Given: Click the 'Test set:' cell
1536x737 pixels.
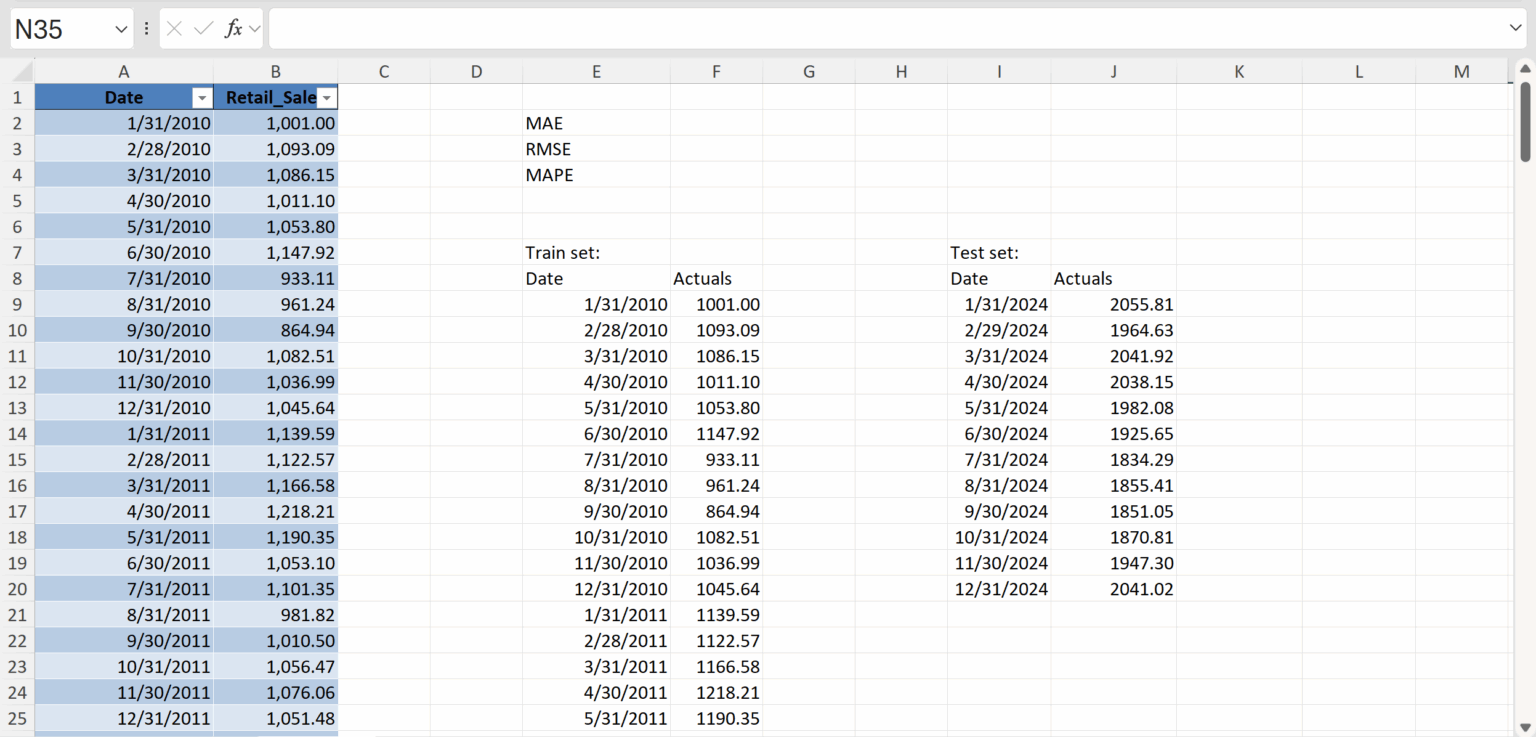Looking at the screenshot, I should coord(998,253).
